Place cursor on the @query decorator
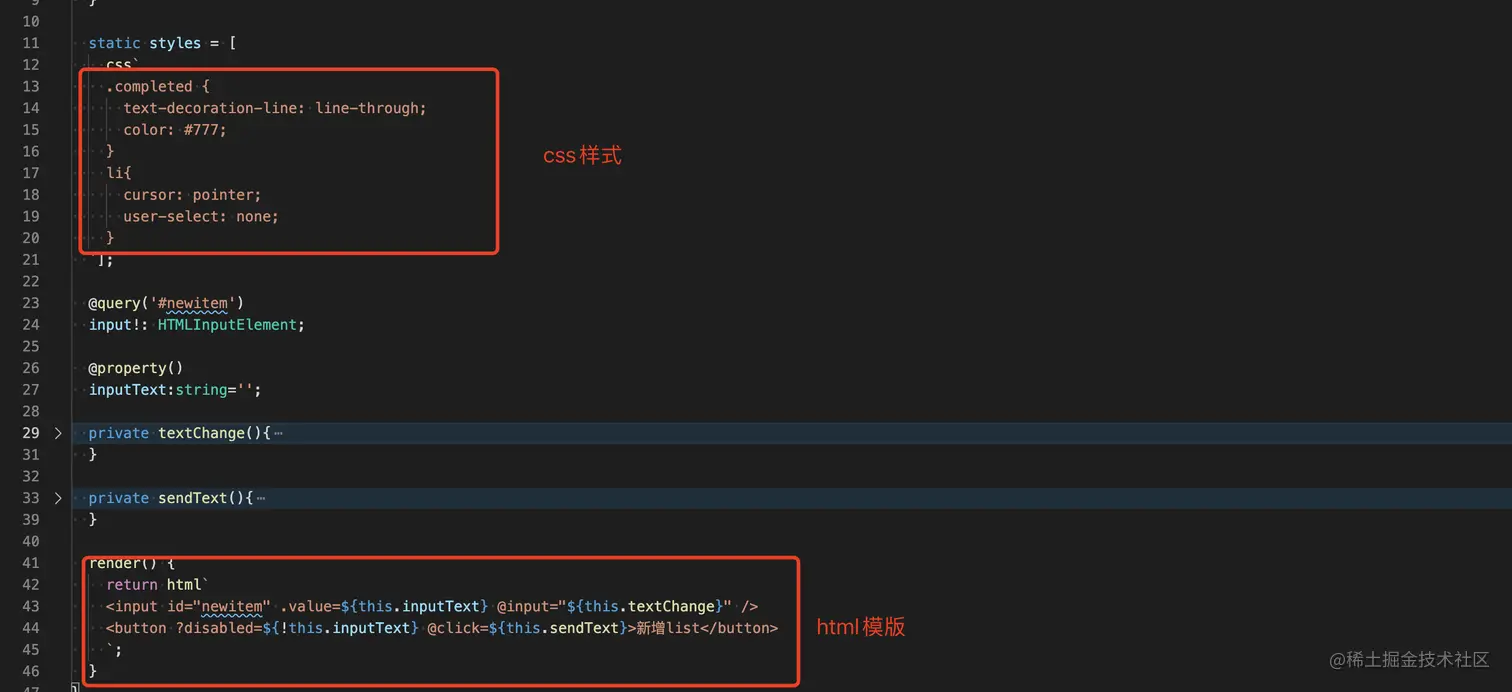Viewport: 1512px width, 692px height. click(x=115, y=303)
